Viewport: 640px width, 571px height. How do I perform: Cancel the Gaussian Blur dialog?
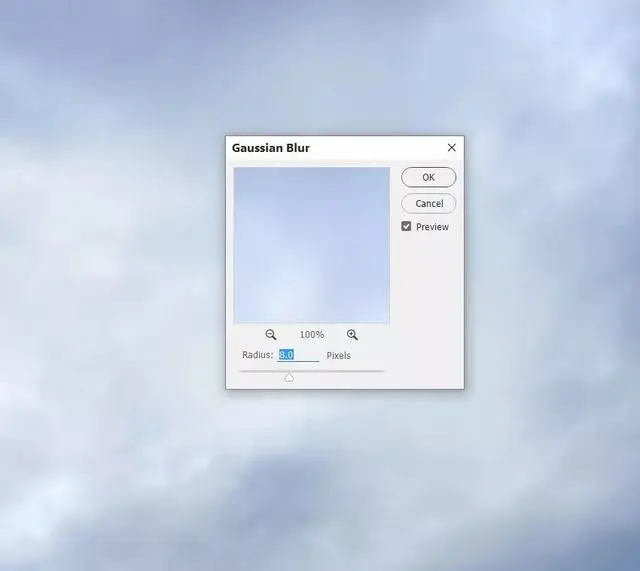click(429, 203)
